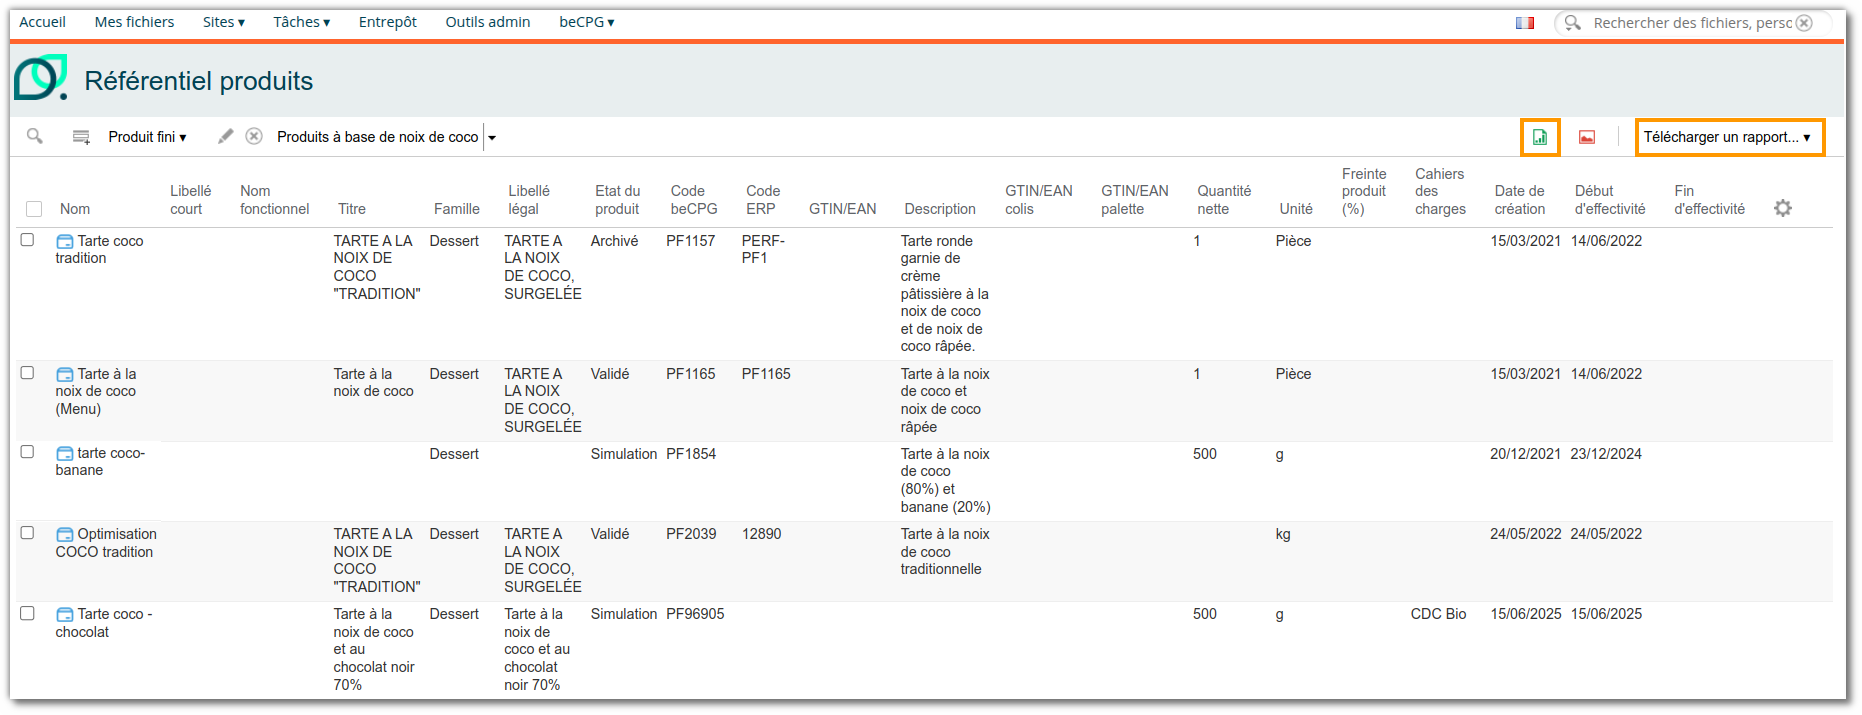Viewport: 1862px width, 715px height.
Task: Expand the Tâches menu
Action: pyautogui.click(x=301, y=22)
